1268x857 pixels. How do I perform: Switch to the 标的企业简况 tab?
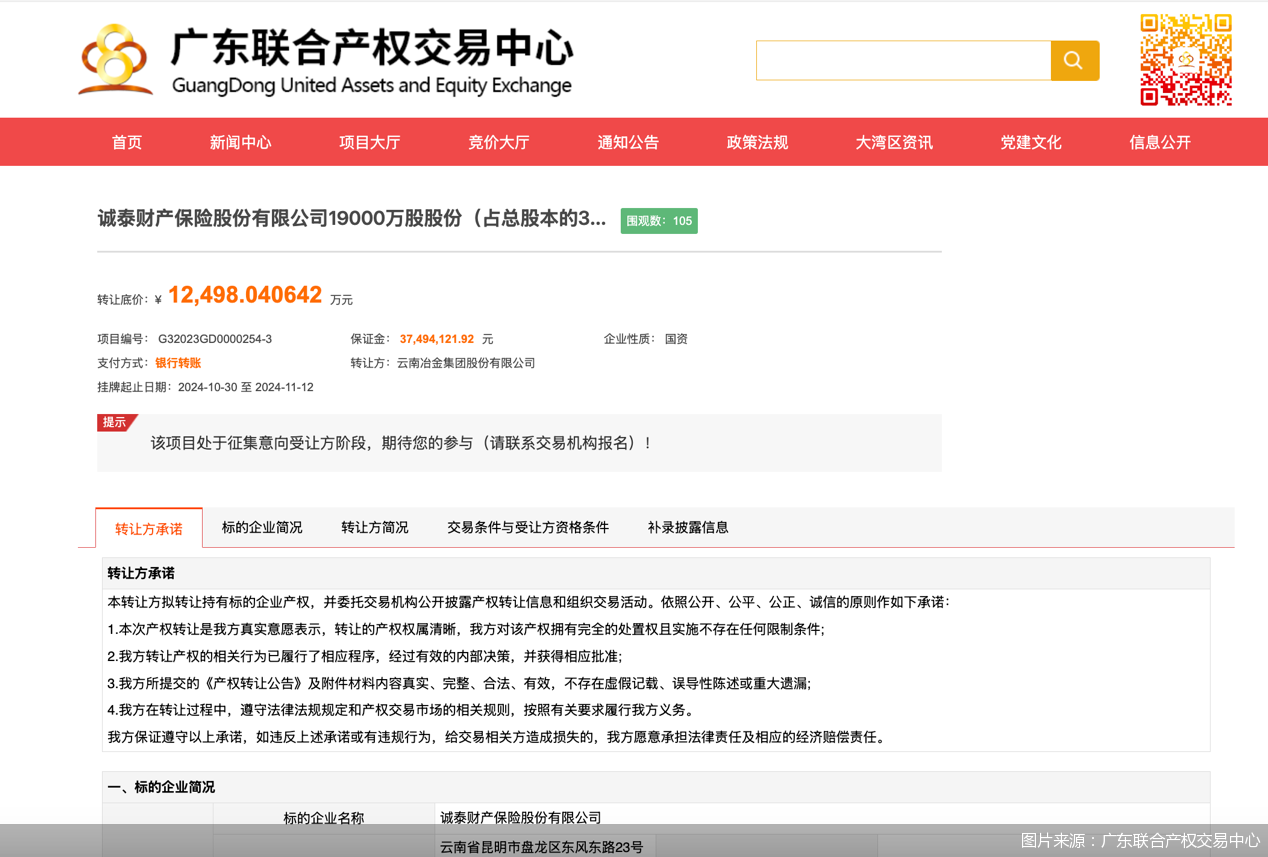click(x=262, y=527)
